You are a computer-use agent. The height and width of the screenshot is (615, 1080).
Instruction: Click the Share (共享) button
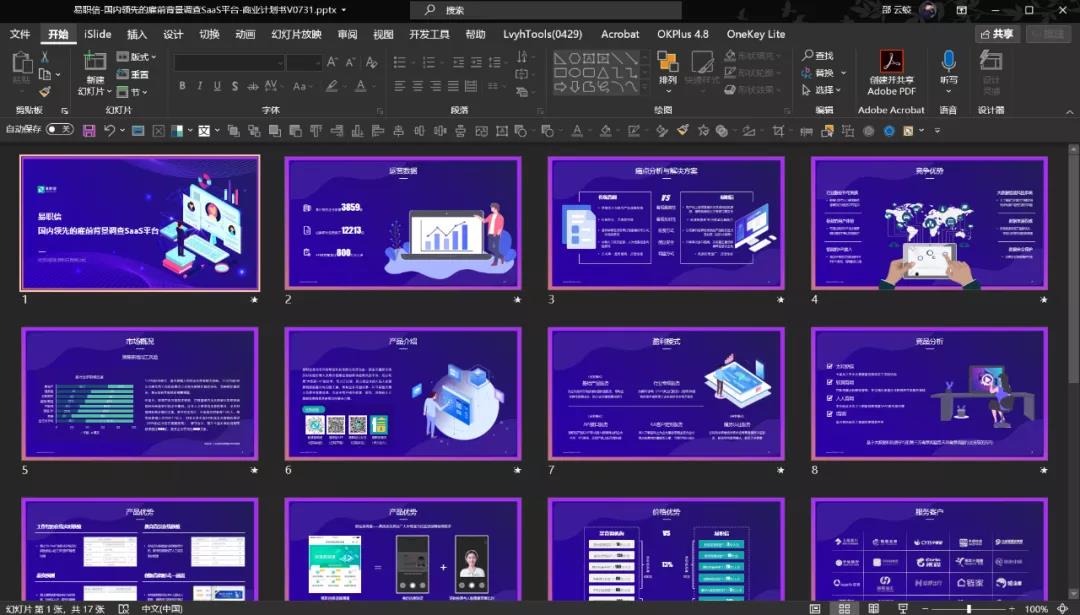[997, 34]
